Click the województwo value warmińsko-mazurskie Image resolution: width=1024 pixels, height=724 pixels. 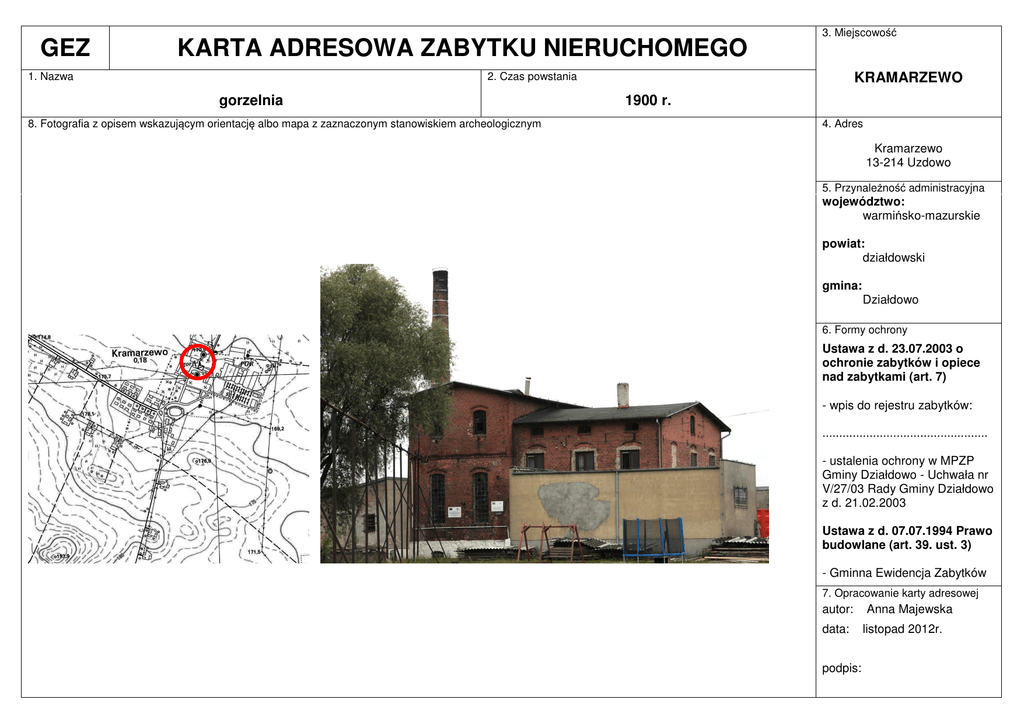(x=921, y=215)
